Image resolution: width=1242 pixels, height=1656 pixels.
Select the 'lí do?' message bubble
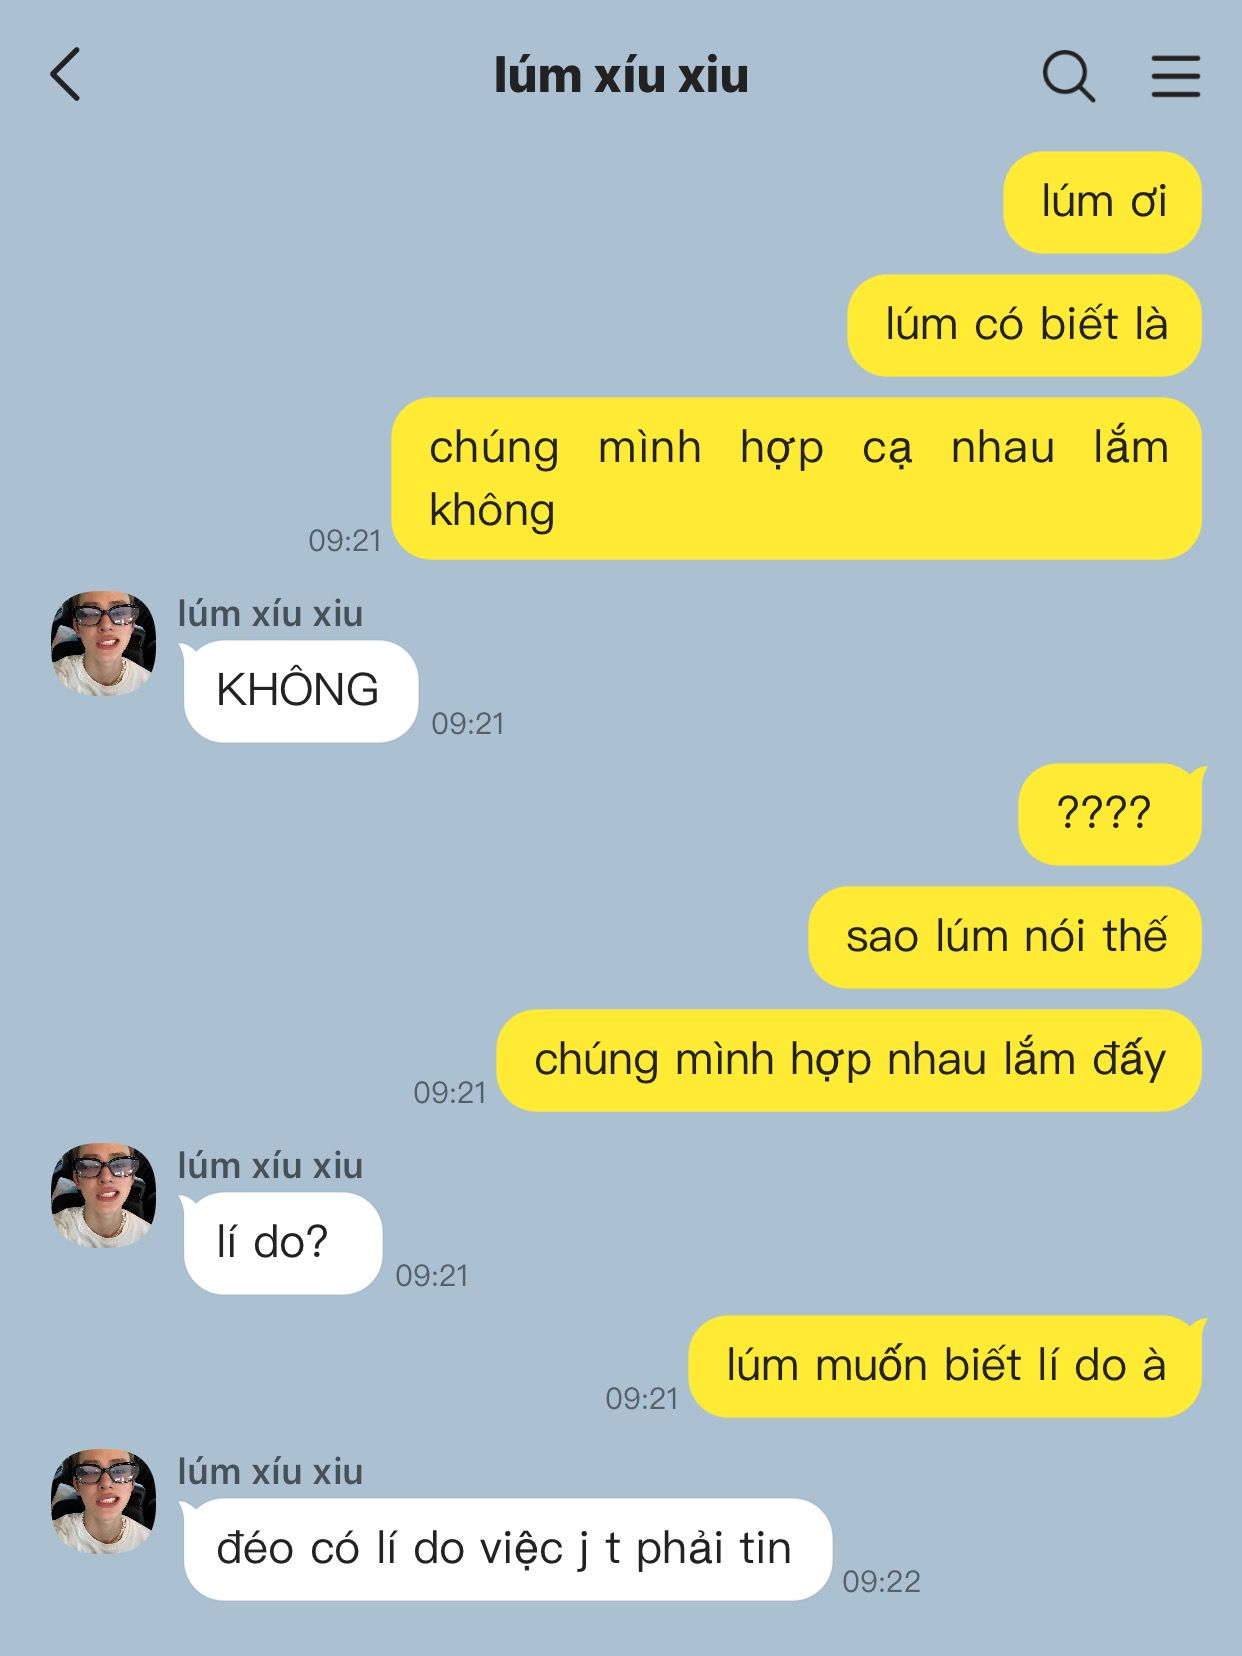coord(282,1243)
